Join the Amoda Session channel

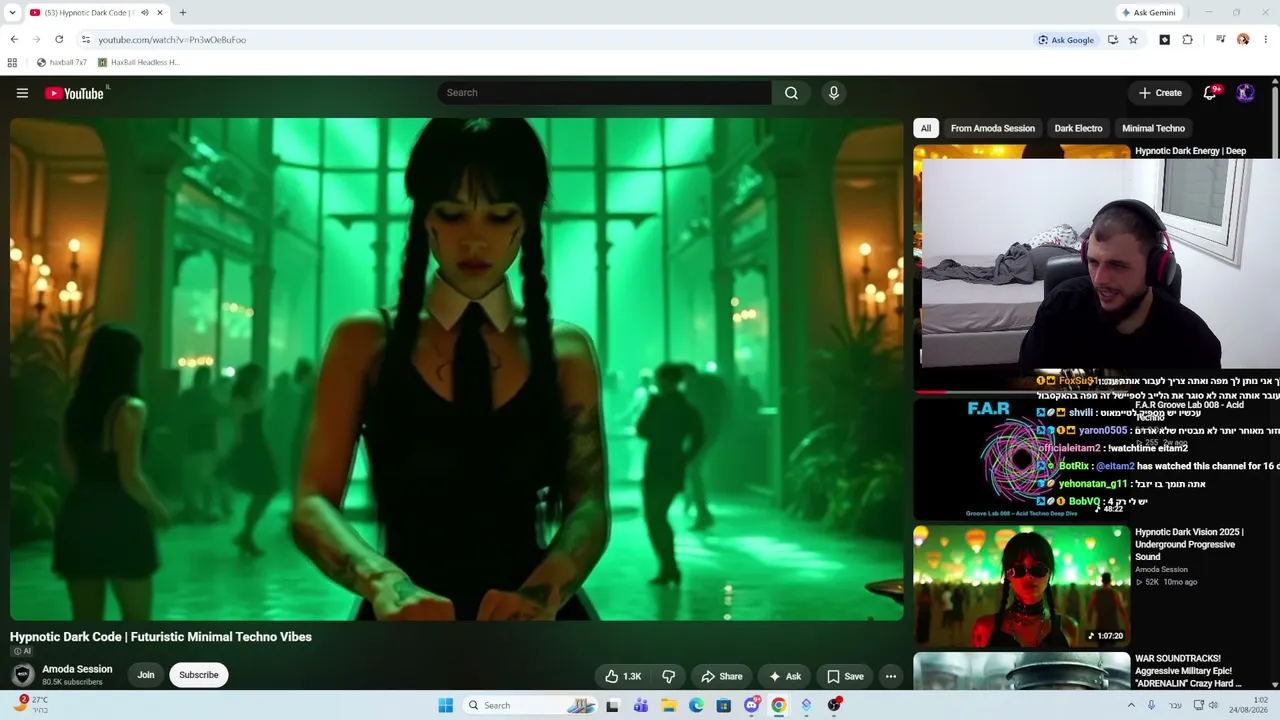coord(146,675)
